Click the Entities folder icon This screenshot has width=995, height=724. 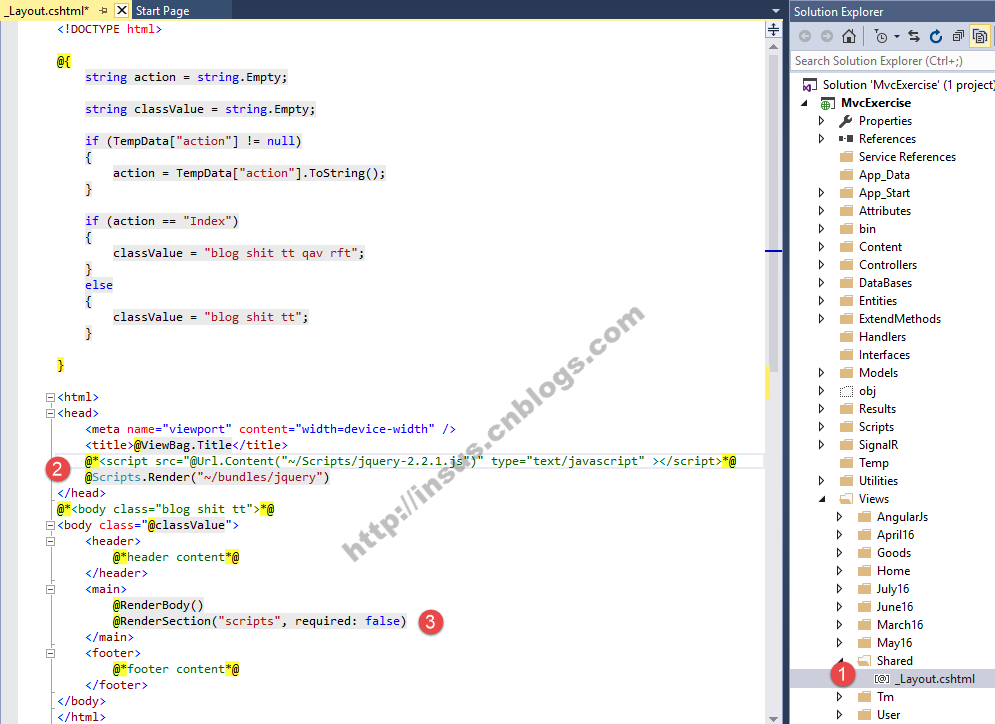[x=846, y=301]
